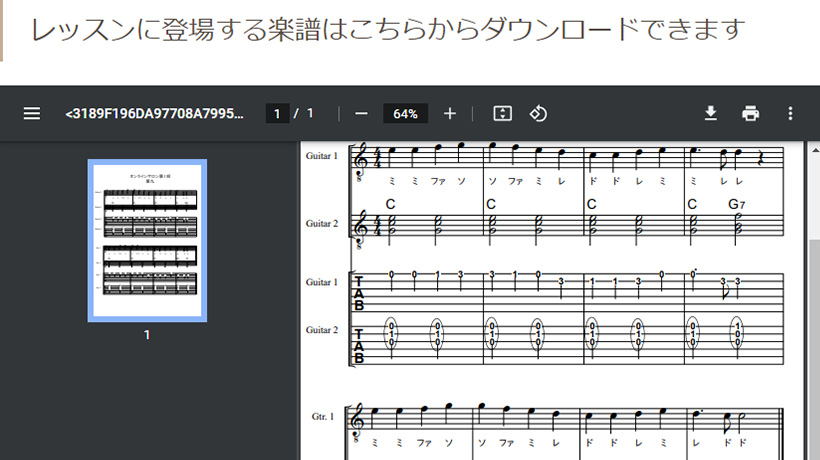Screen dimensions: 820x460
Task: Print the PDF document
Action: (x=750, y=114)
